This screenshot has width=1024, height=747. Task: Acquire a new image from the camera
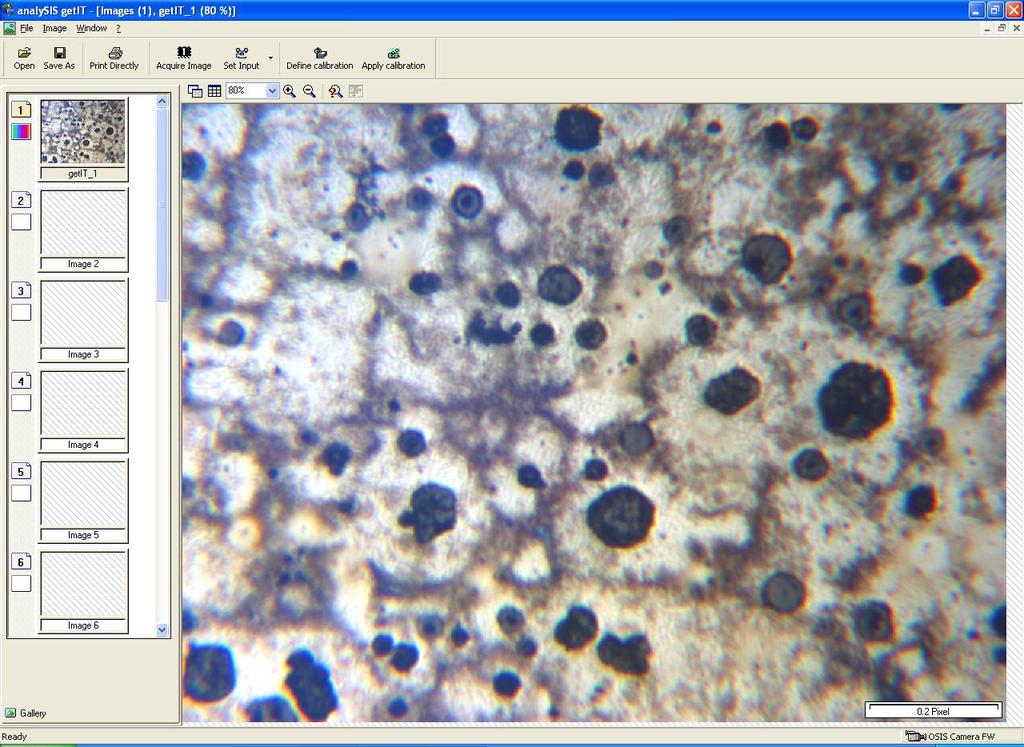pos(184,58)
